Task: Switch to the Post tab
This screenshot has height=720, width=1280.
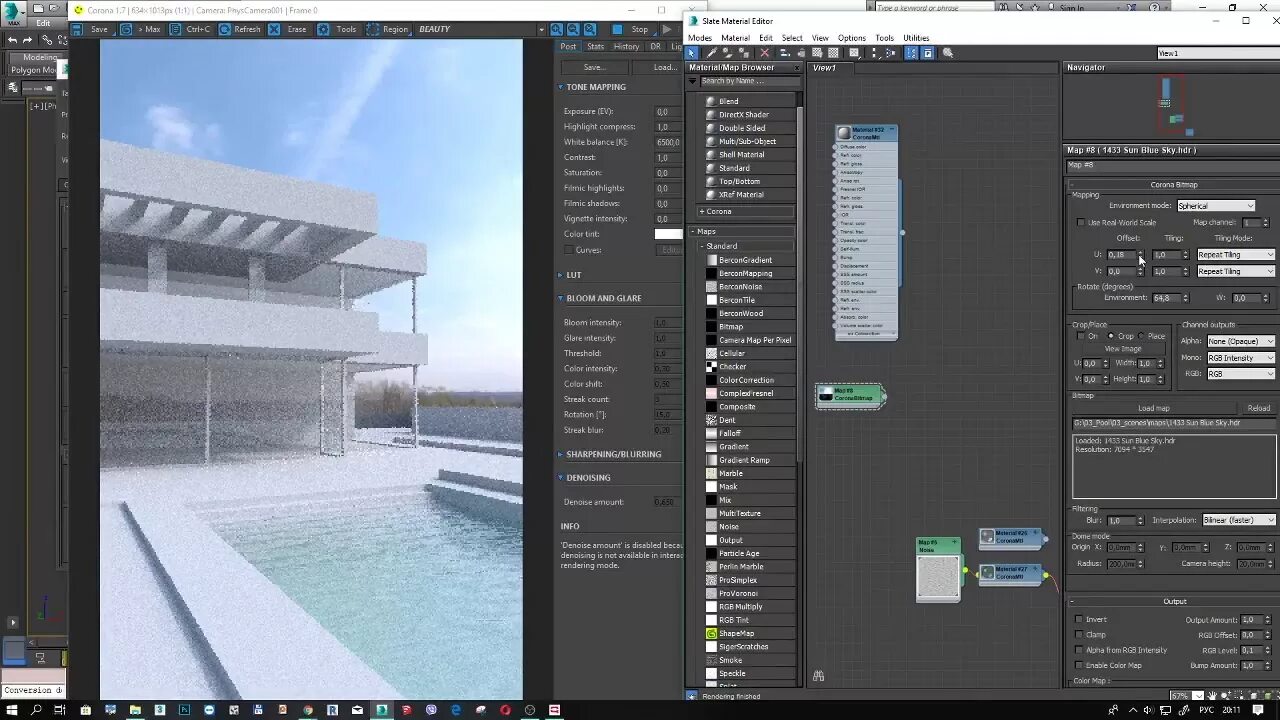Action: pos(568,46)
